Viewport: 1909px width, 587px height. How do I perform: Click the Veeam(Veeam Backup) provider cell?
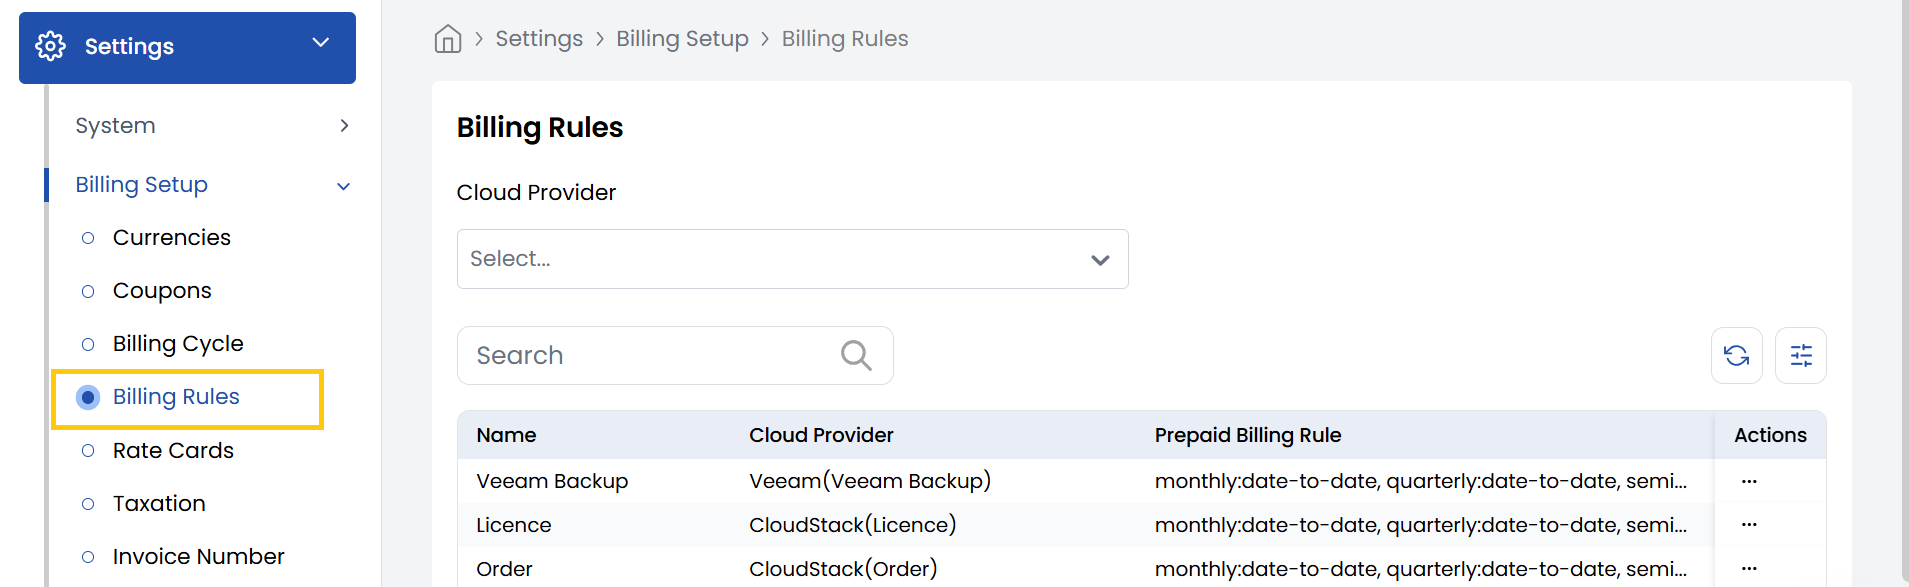click(870, 481)
